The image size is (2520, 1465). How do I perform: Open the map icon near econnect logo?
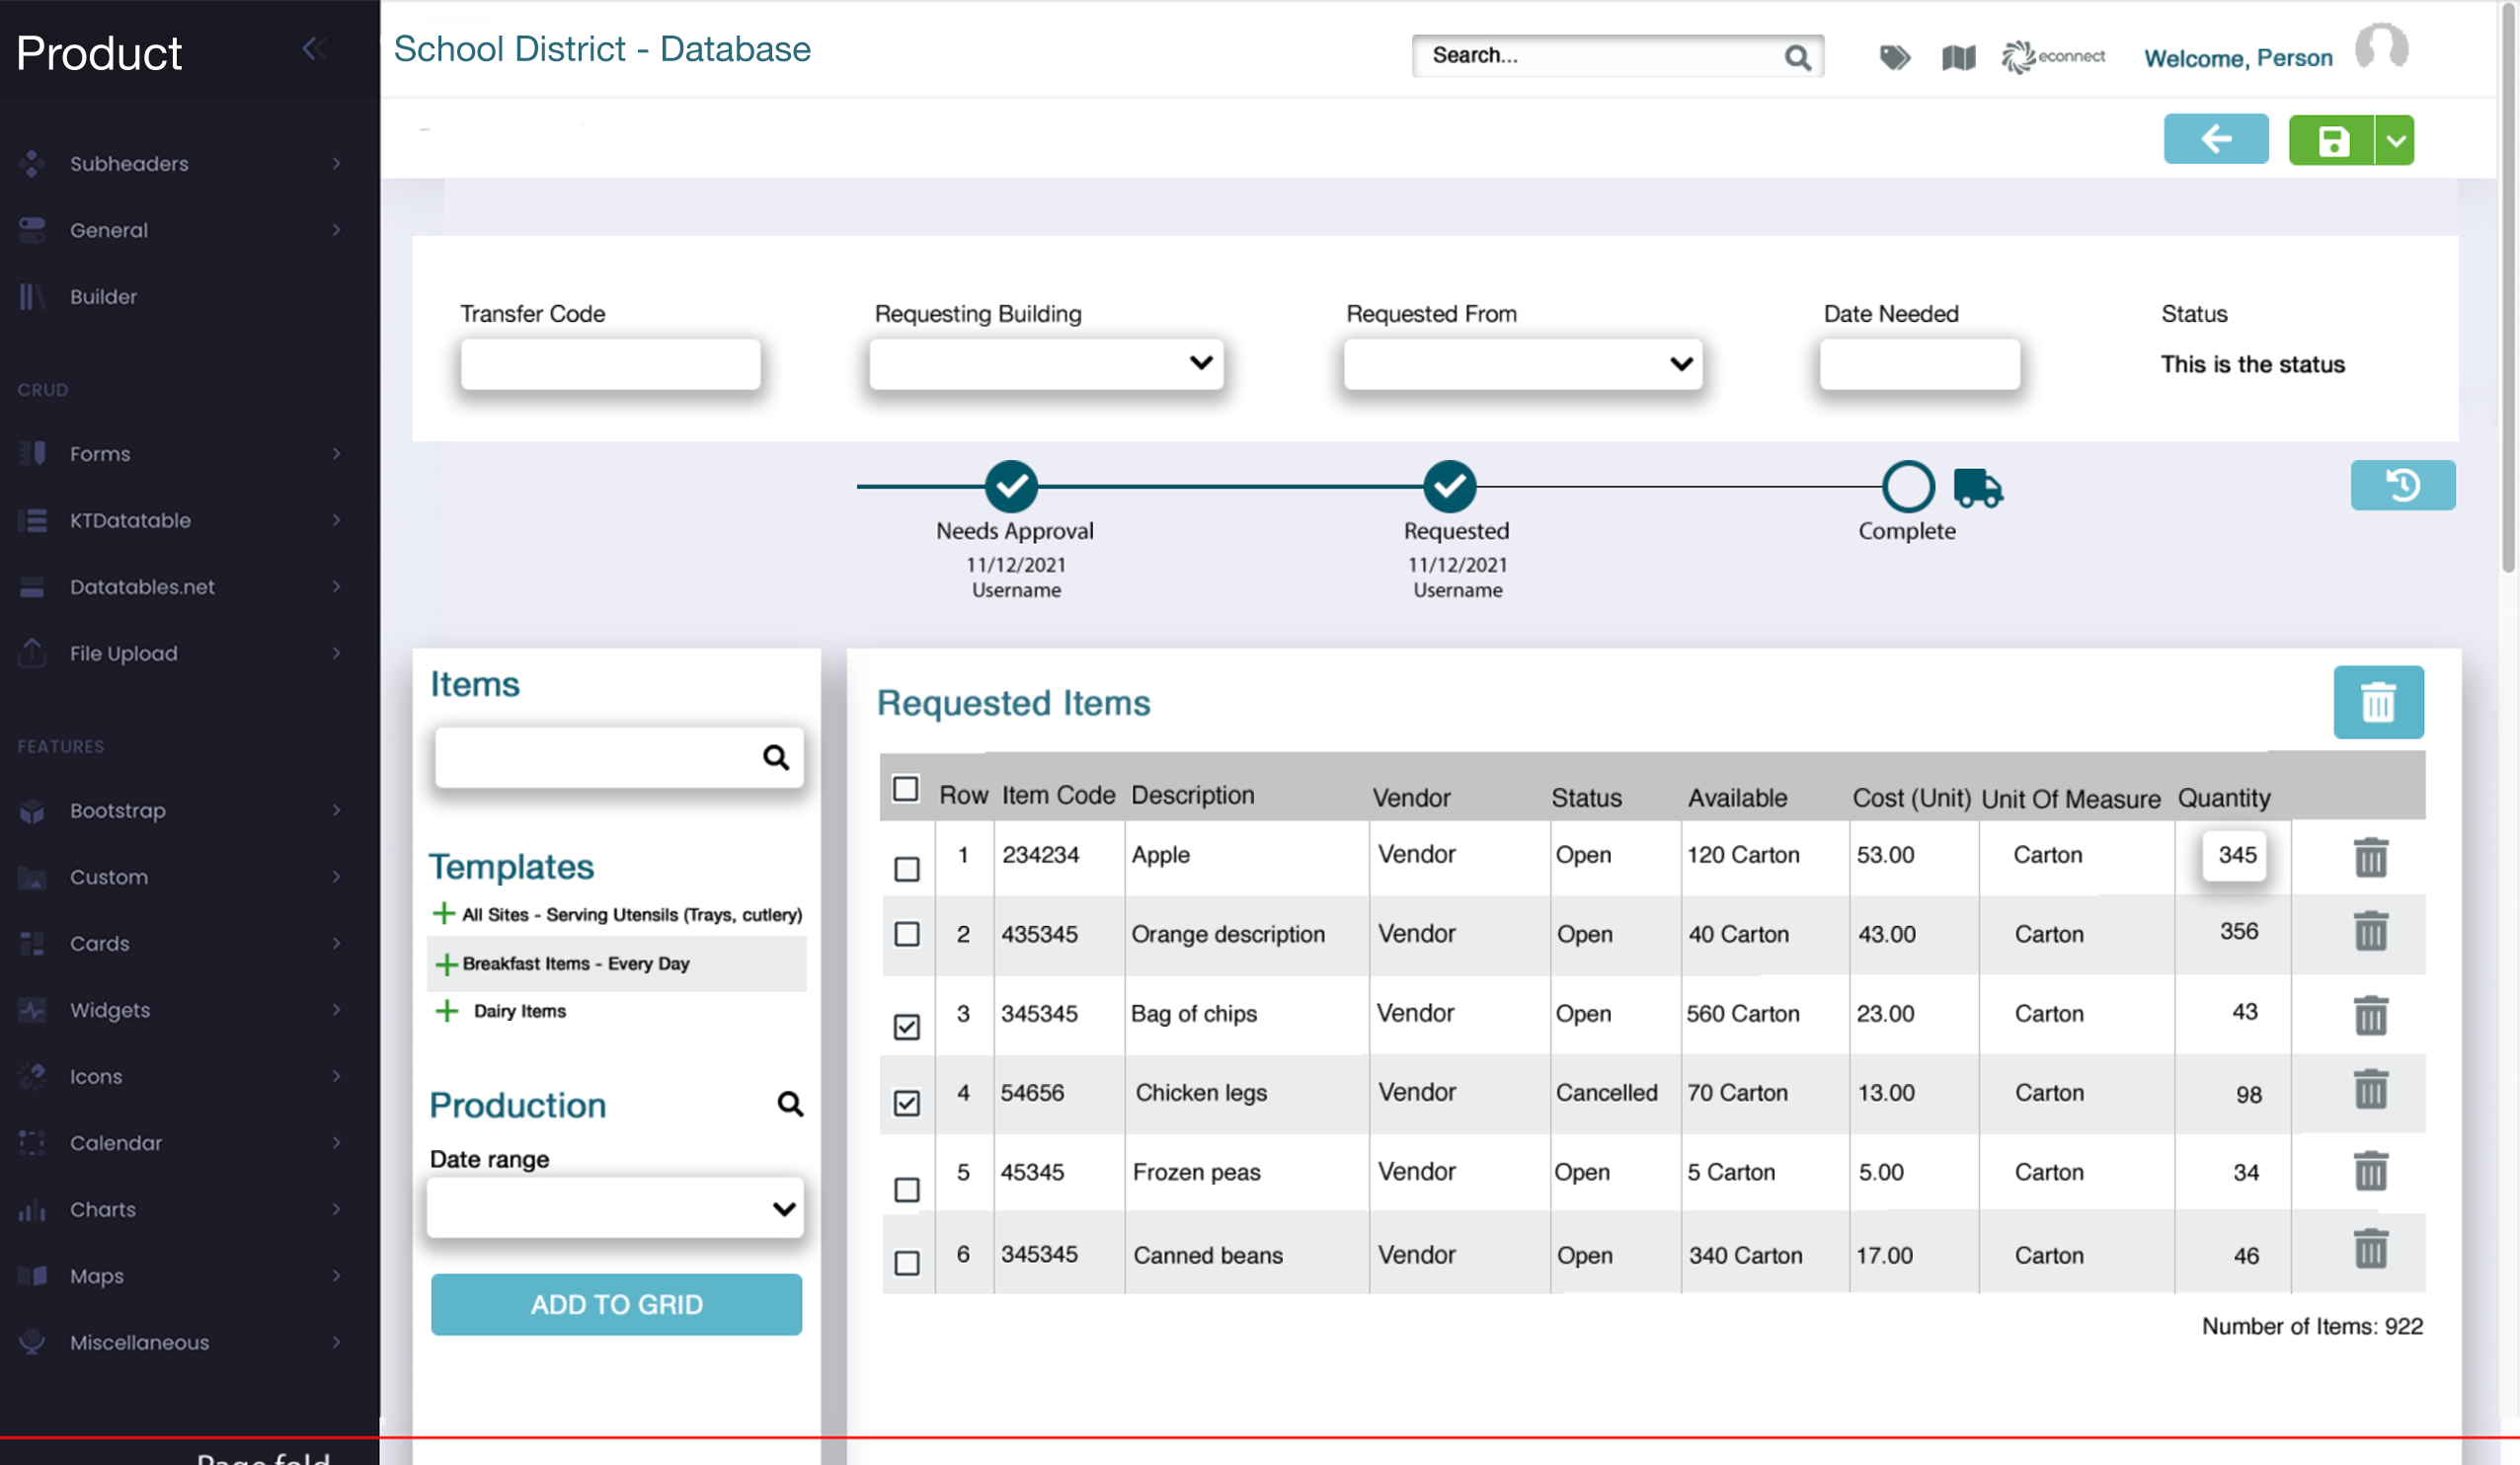point(1958,57)
